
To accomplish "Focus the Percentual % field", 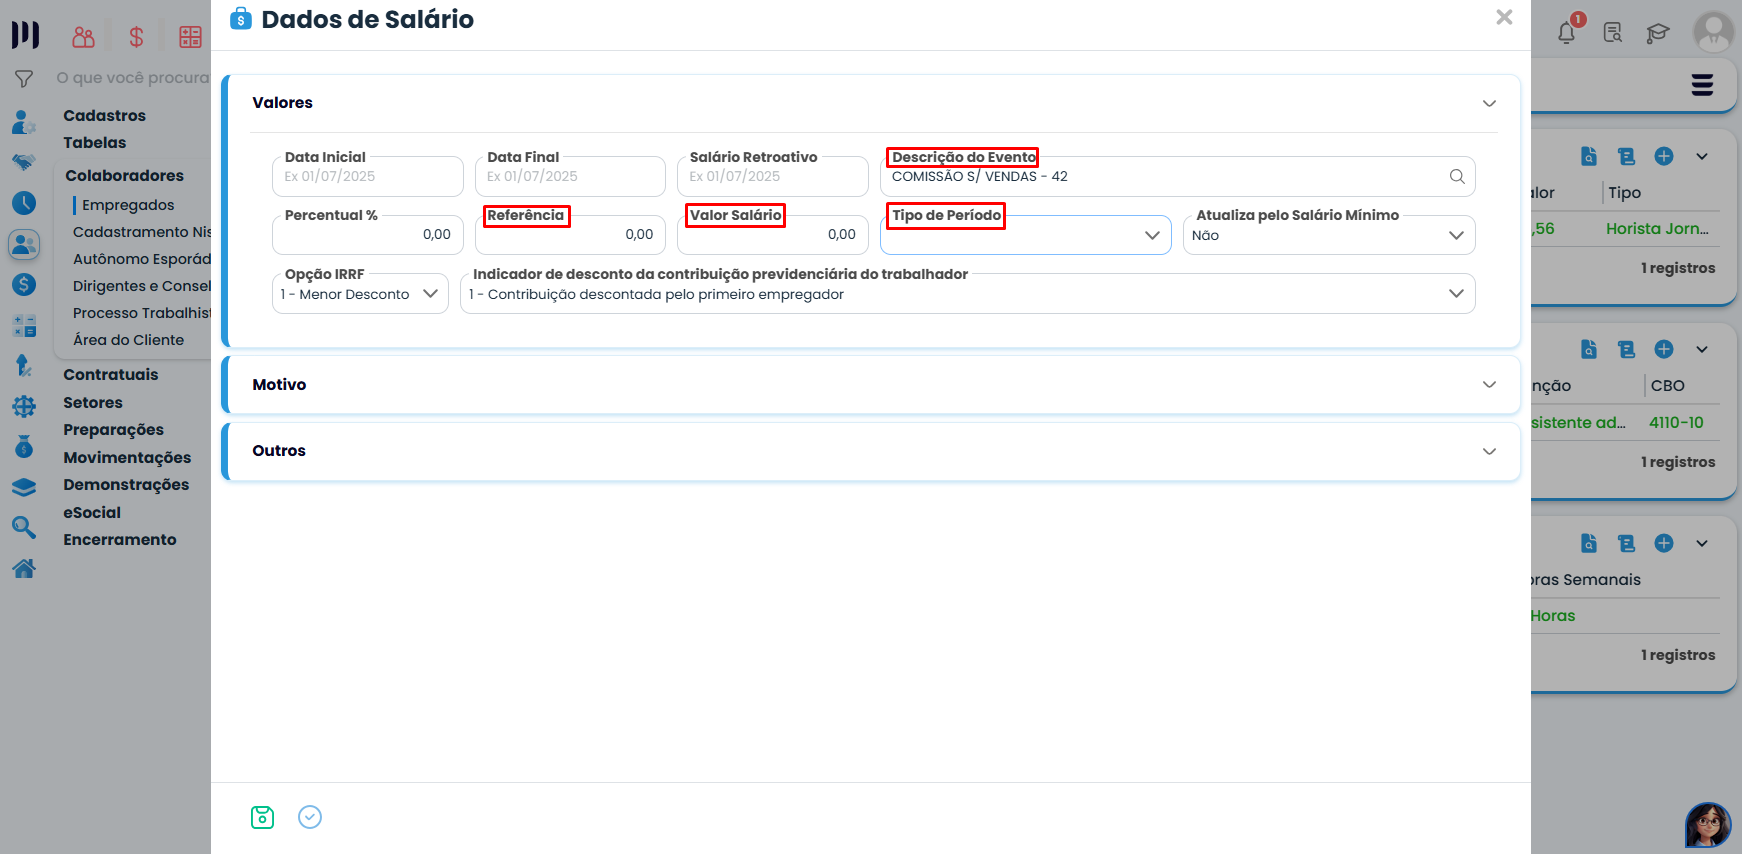I will 368,235.
